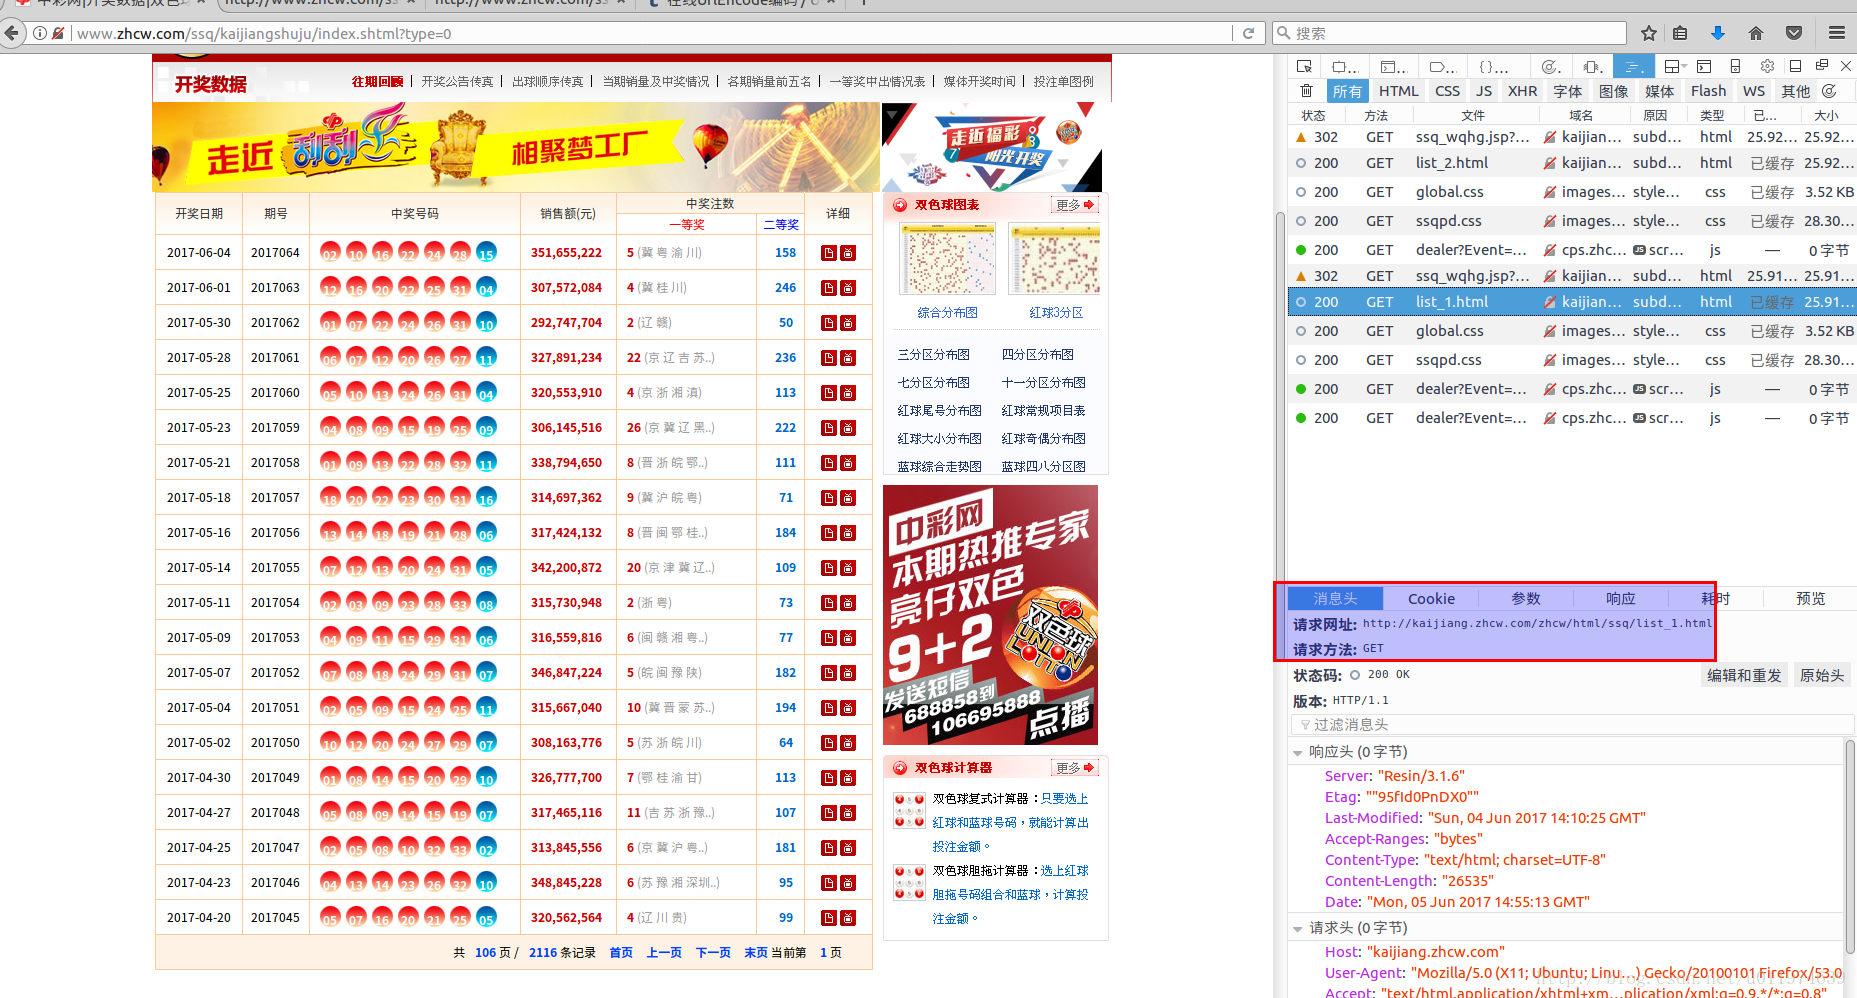
Task: Activate the element picker tool in devtools
Action: pos(1305,66)
